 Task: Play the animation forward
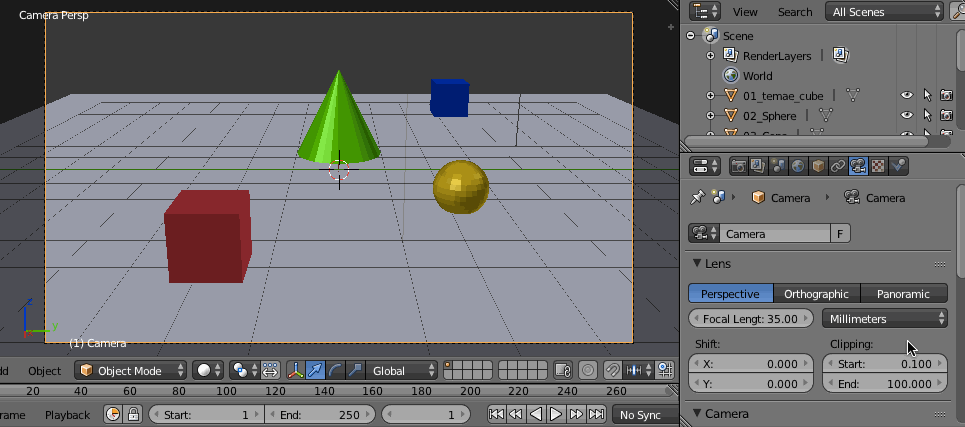[x=556, y=414]
